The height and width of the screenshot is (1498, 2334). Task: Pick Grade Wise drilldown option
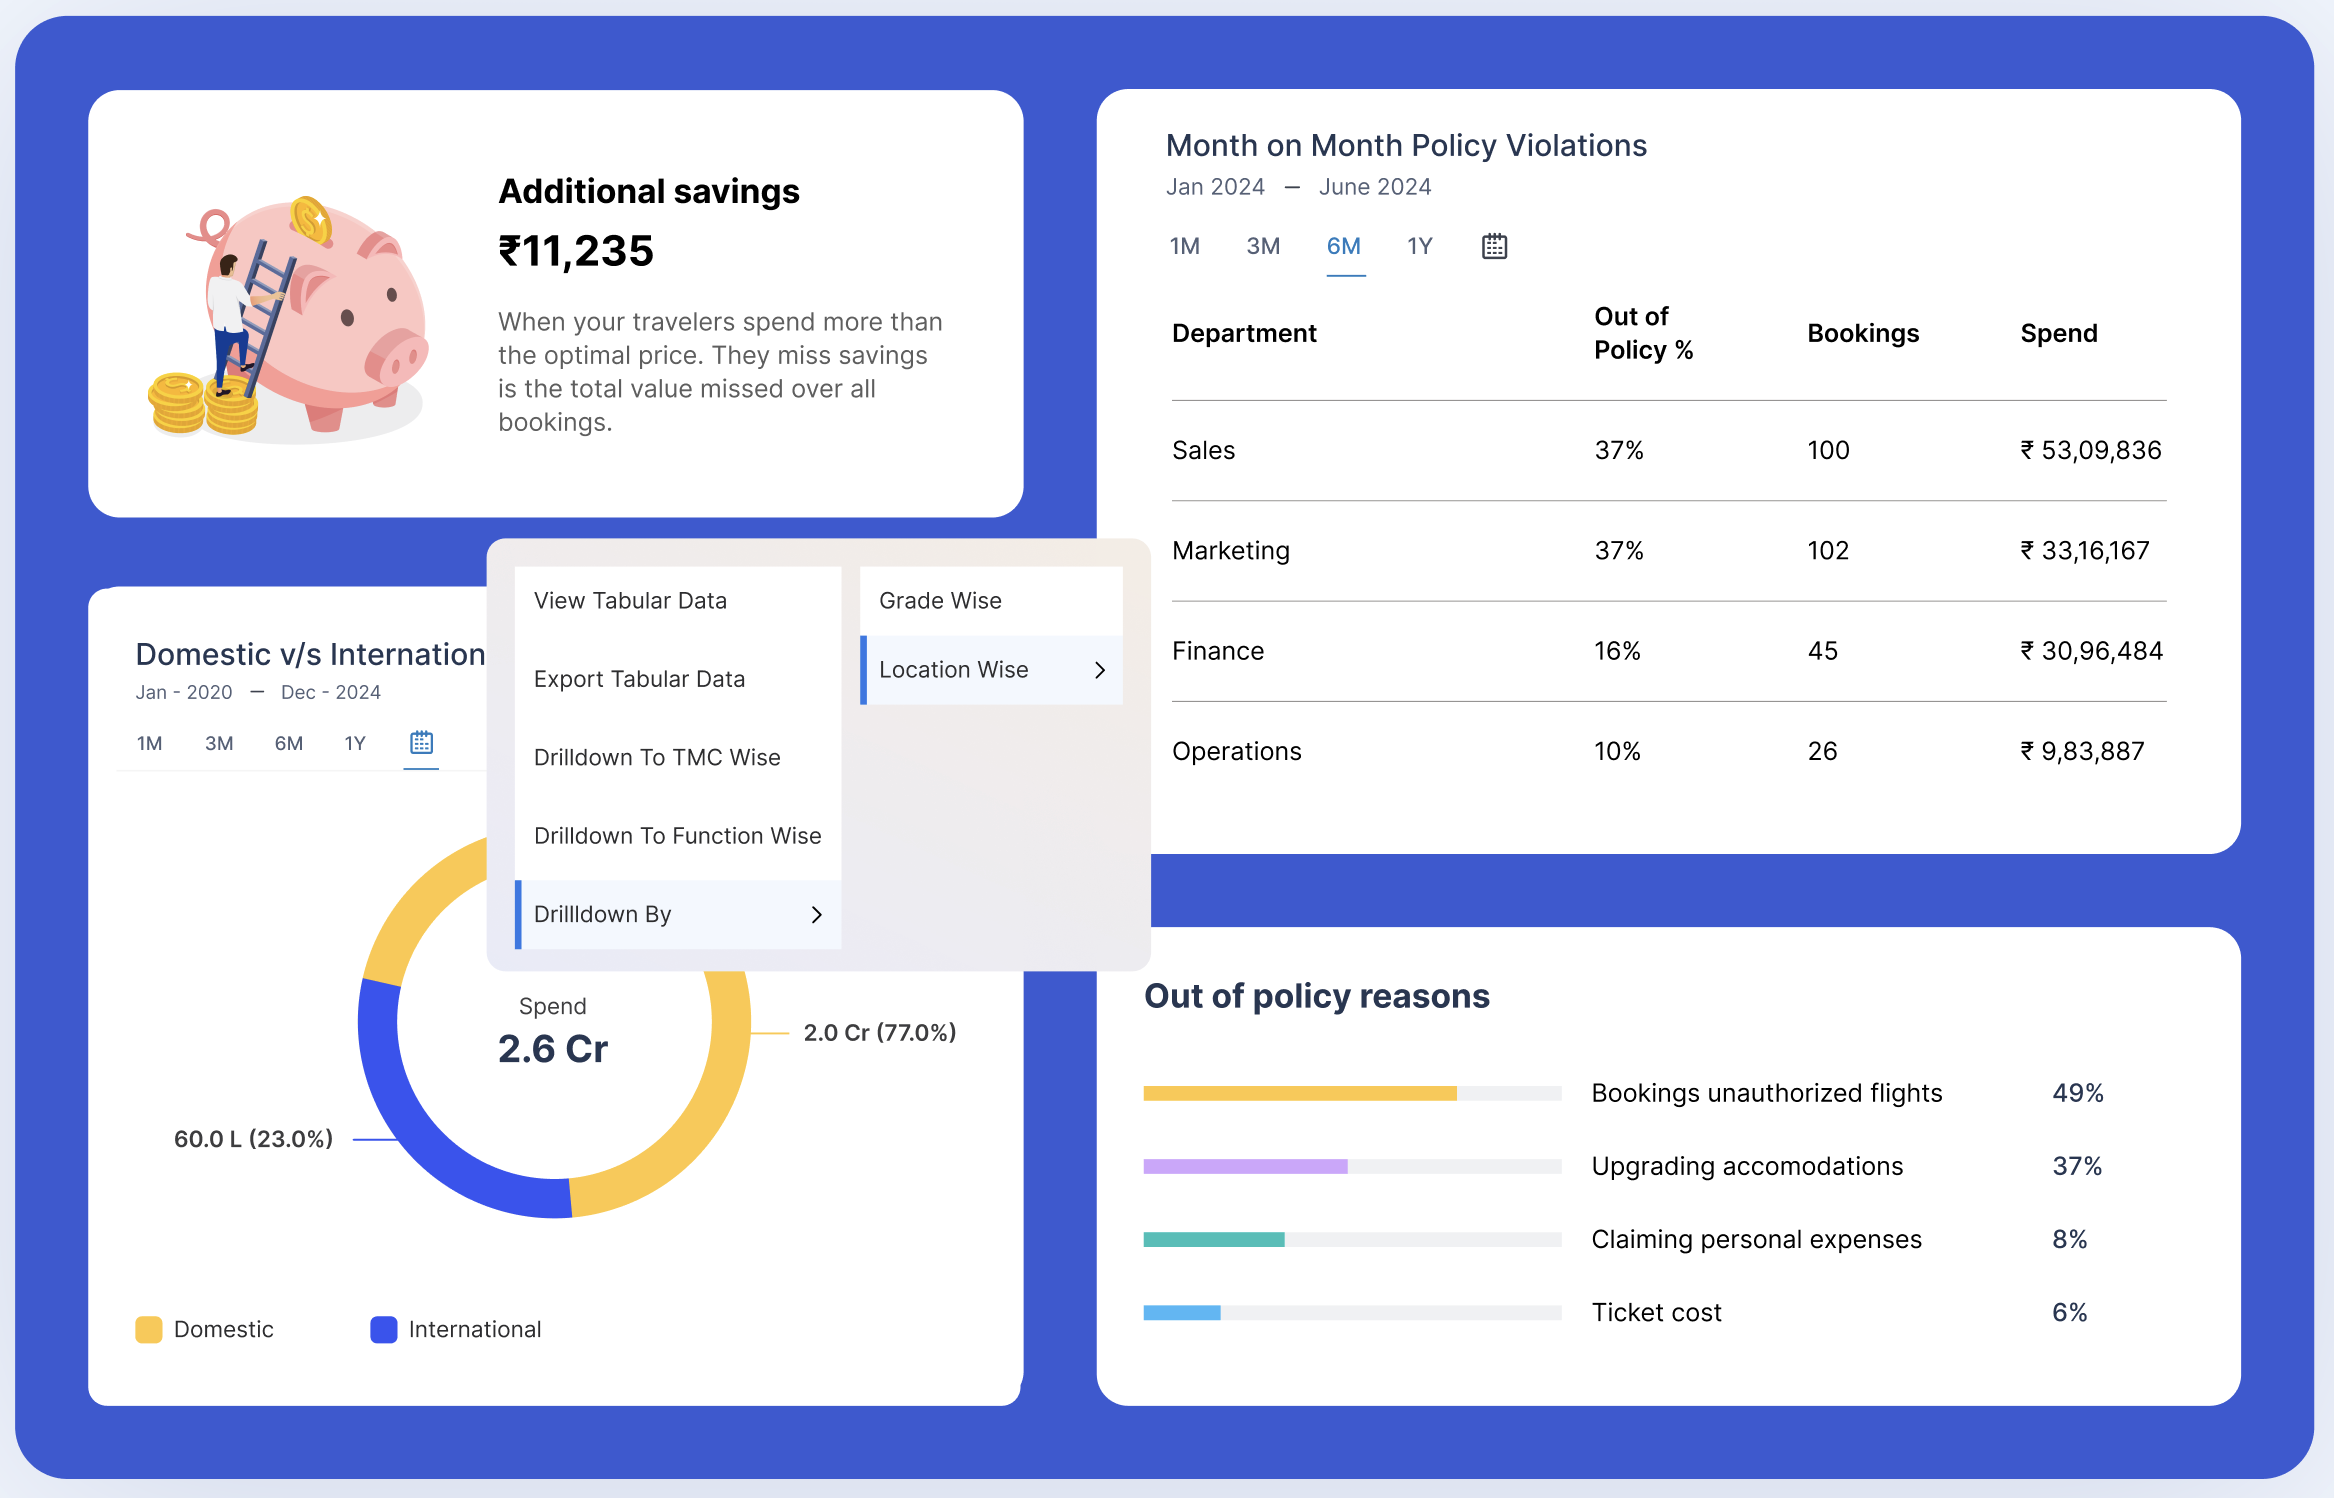(940, 600)
